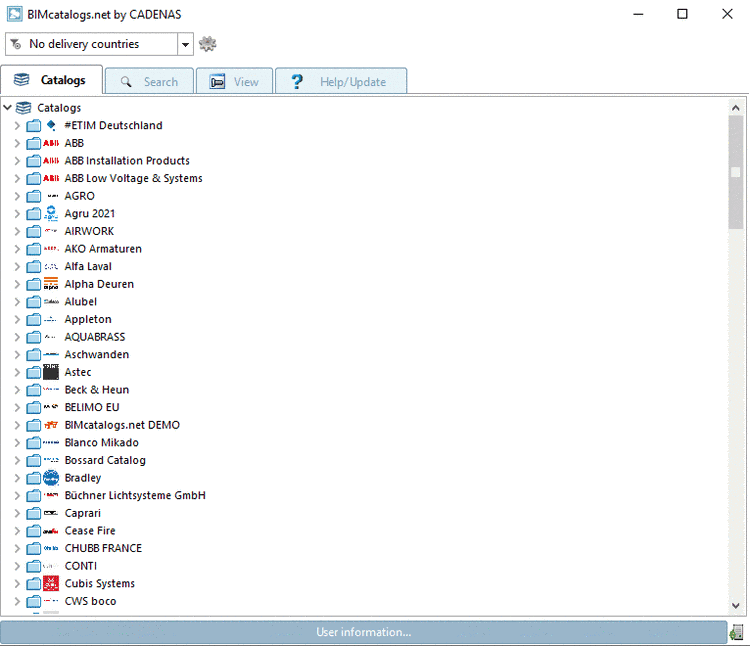The height and width of the screenshot is (646, 750).
Task: Switch to the Catalogs tab
Action: tap(51, 80)
